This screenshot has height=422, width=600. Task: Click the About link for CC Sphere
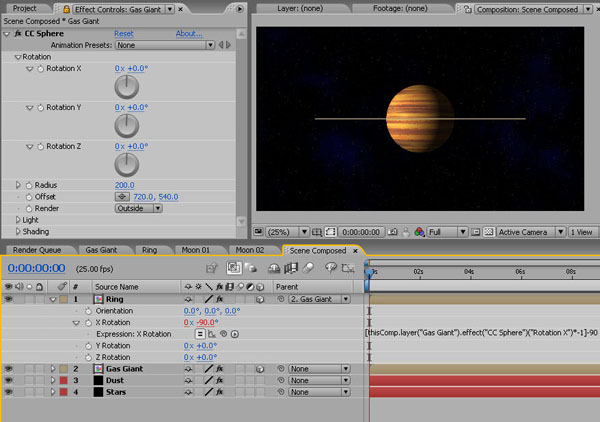[189, 33]
